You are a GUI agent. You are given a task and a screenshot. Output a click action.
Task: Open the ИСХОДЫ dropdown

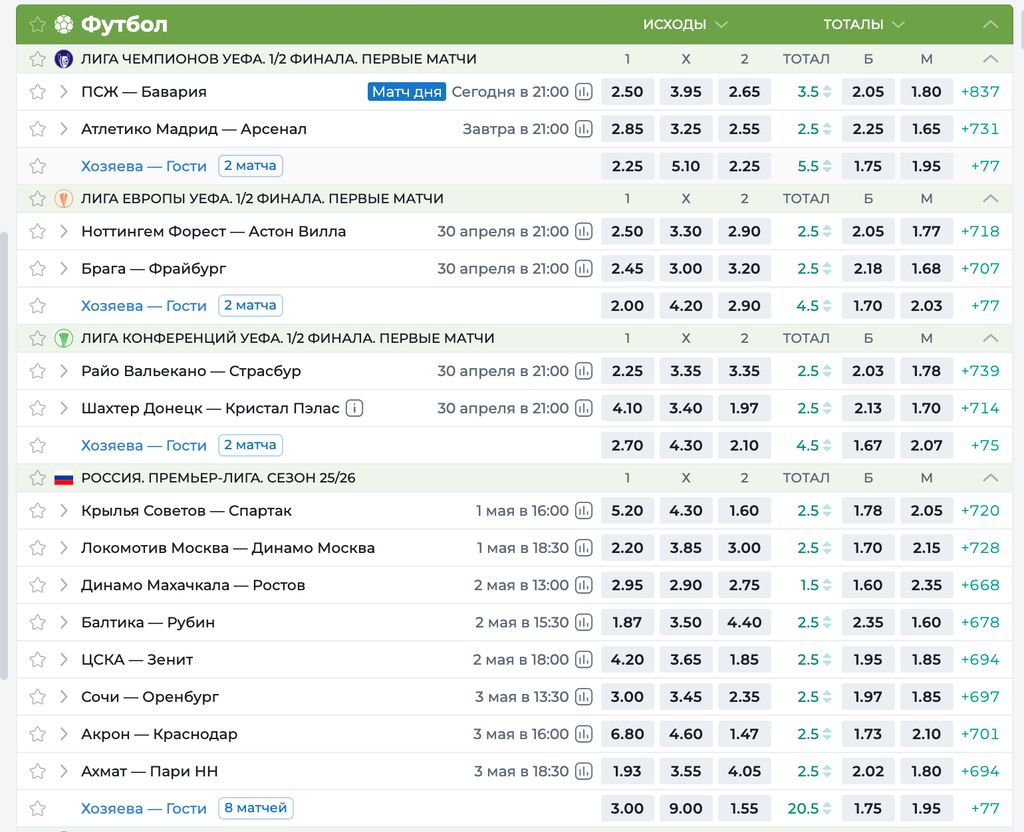(x=685, y=25)
